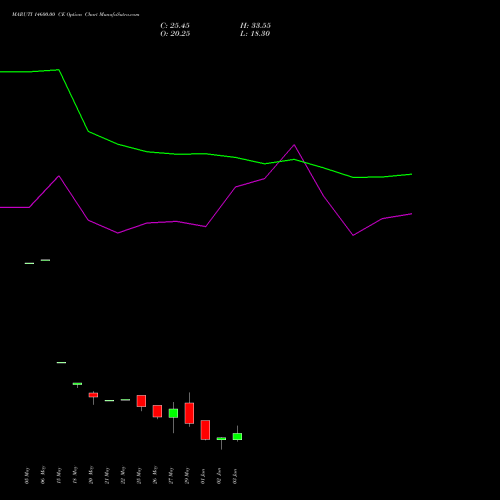Click the chart title text starting with MARUTI
This screenshot has height=500, width=500.
click(76, 15)
